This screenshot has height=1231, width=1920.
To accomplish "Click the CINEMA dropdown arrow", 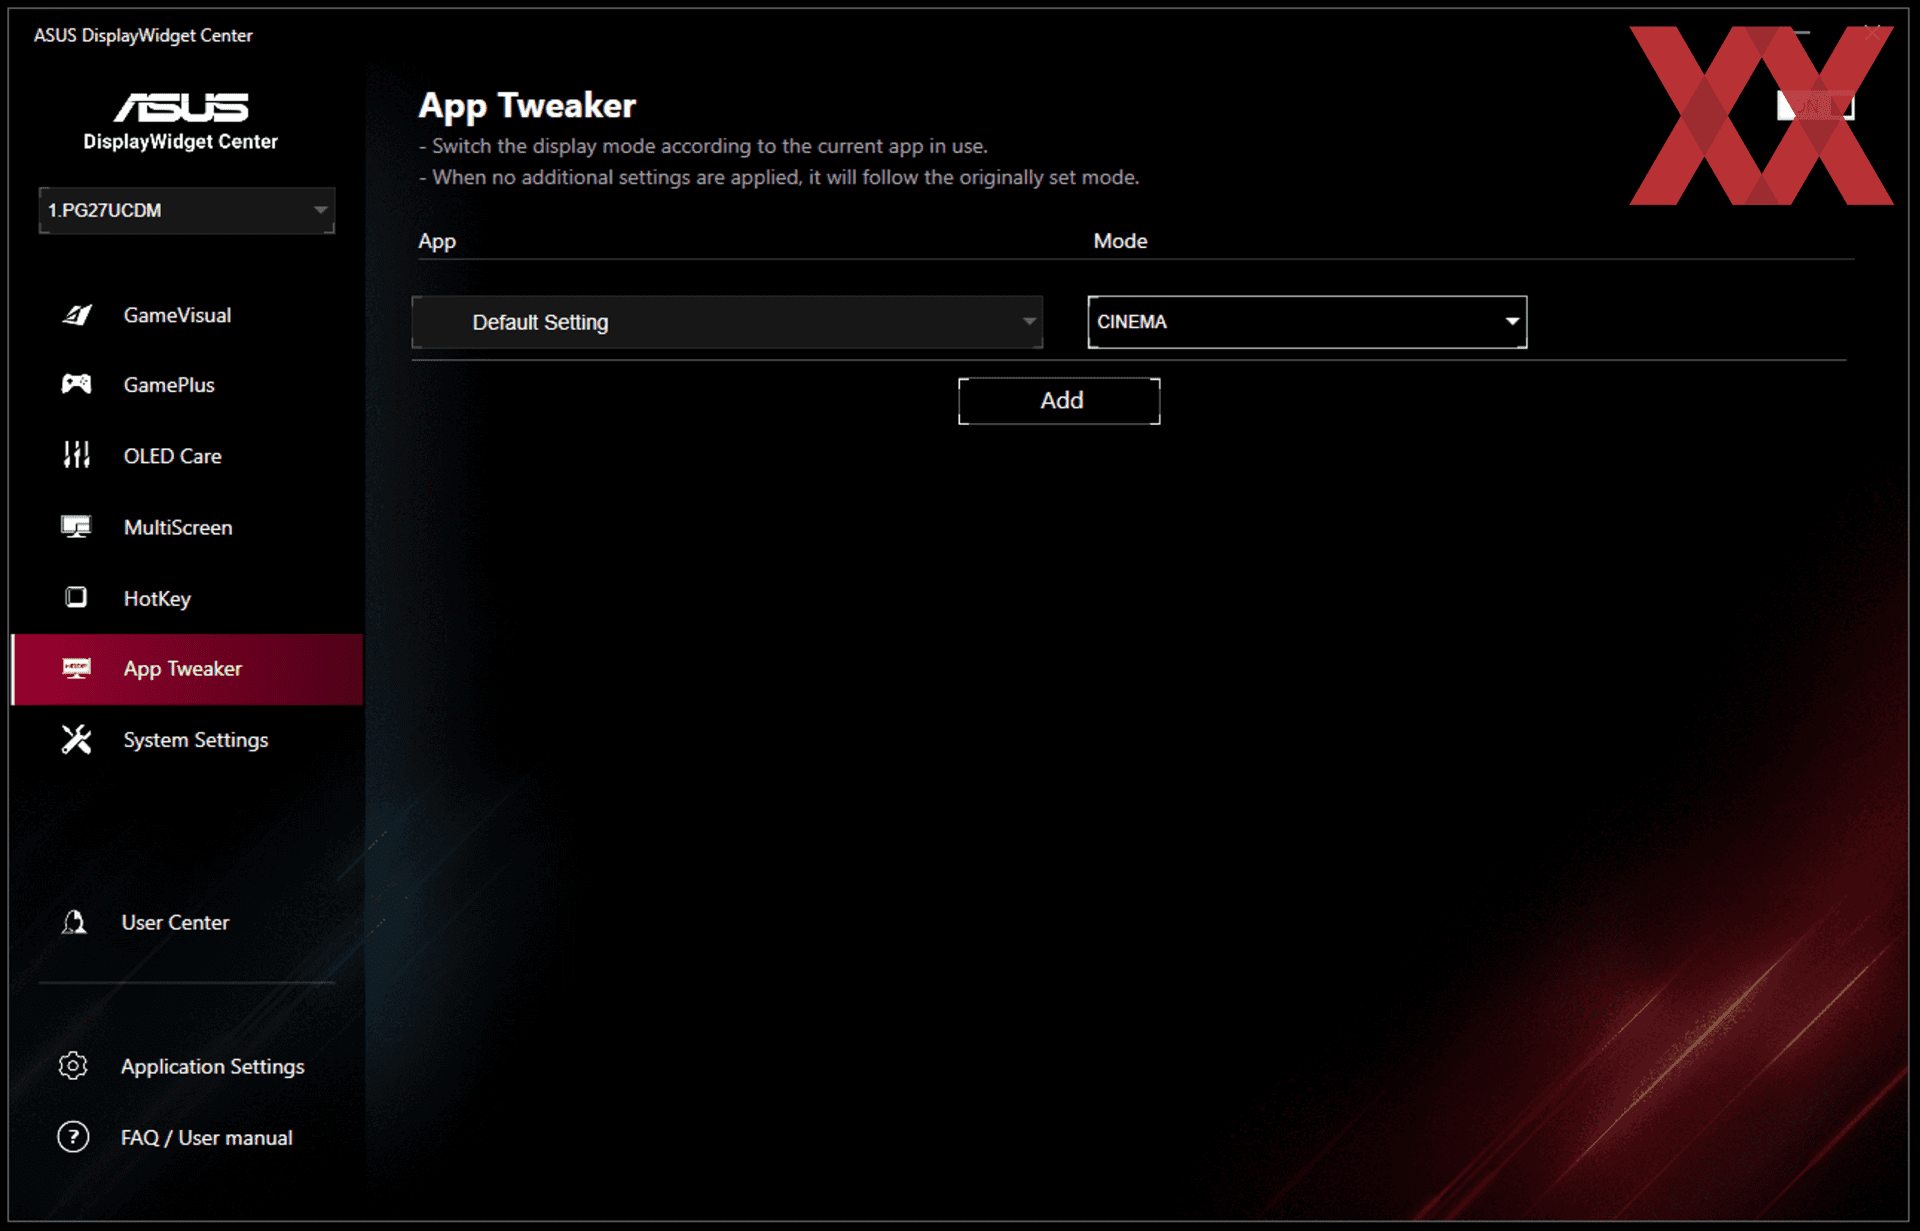I will pyautogui.click(x=1512, y=322).
